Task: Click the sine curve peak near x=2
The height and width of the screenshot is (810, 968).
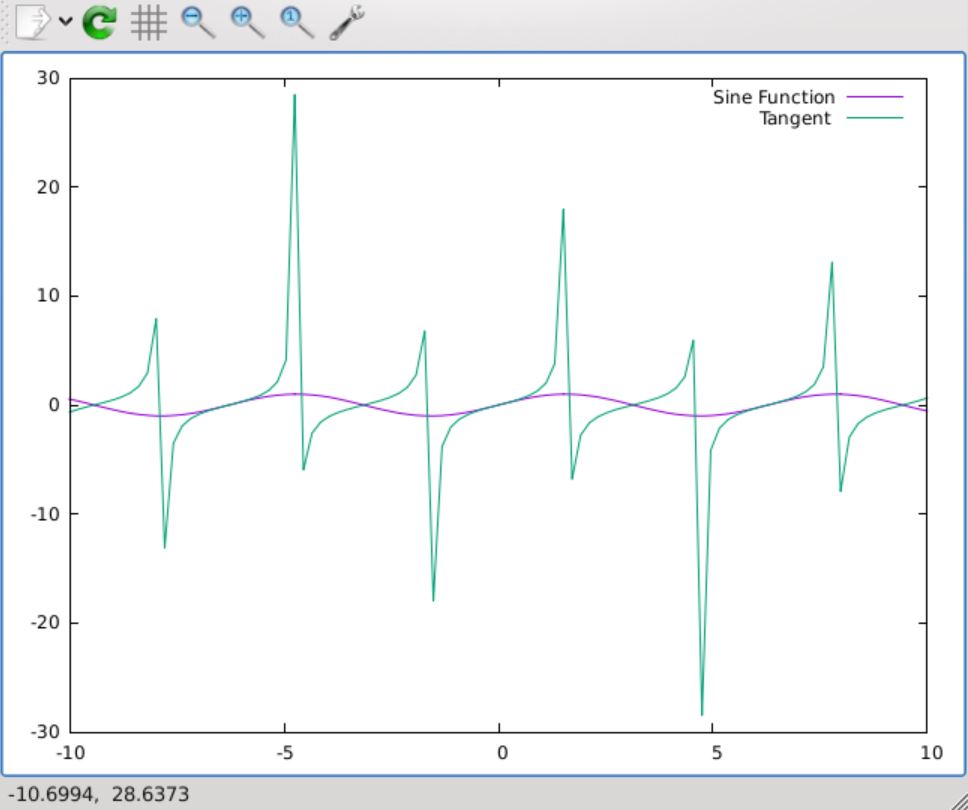Action: pyautogui.click(x=567, y=393)
